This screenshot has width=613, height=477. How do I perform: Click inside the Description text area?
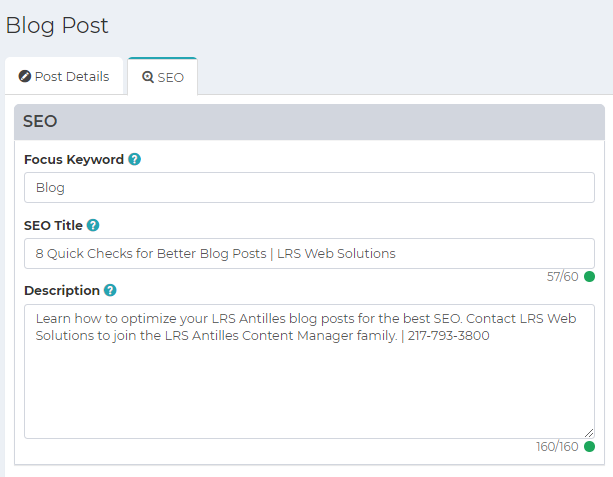[x=309, y=371]
